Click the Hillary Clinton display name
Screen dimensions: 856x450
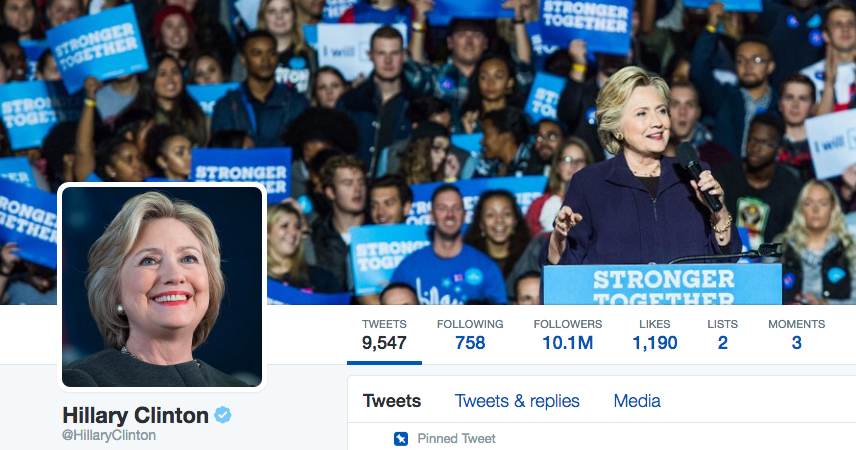(x=135, y=416)
